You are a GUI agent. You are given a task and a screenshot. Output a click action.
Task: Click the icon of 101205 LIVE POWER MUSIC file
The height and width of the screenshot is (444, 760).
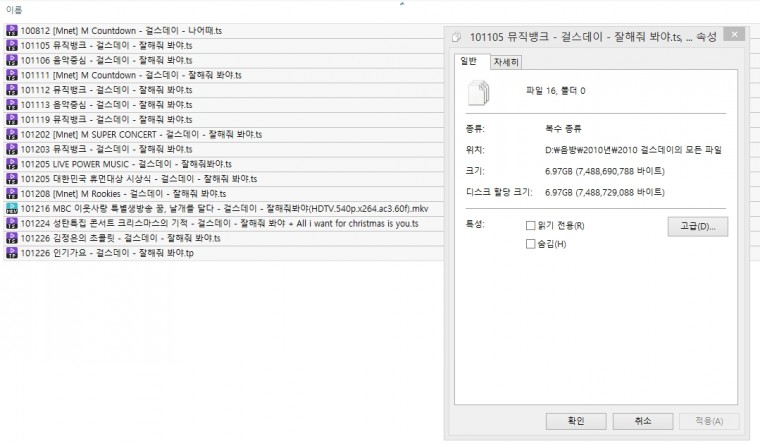pos(12,164)
